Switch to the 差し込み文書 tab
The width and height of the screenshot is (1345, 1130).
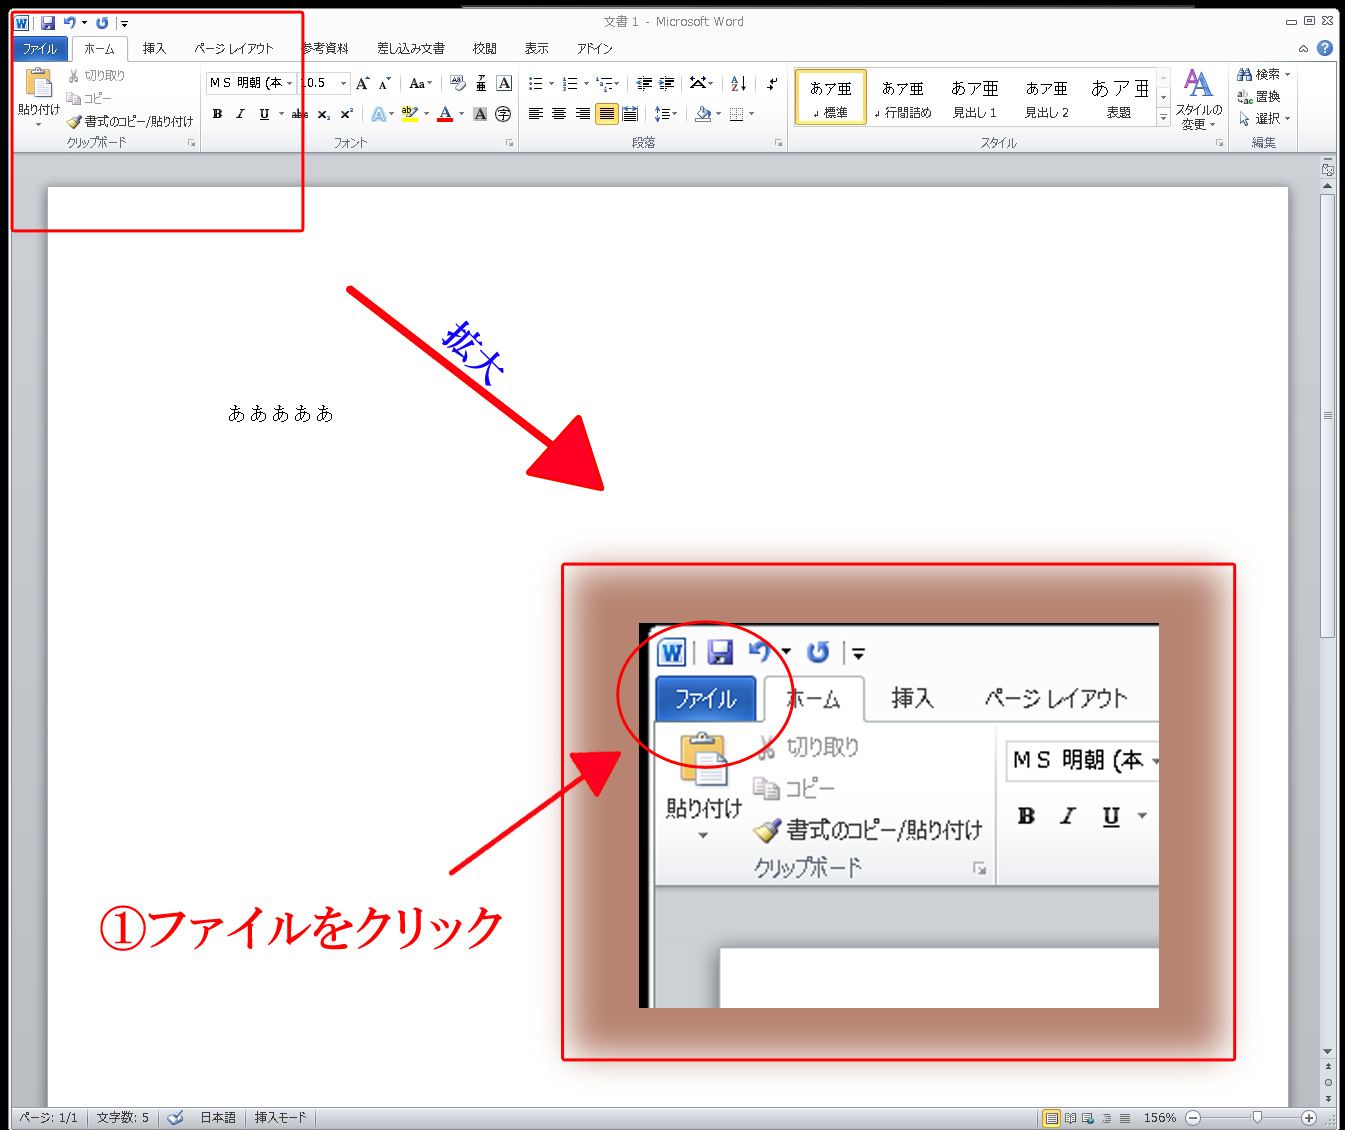click(x=411, y=48)
